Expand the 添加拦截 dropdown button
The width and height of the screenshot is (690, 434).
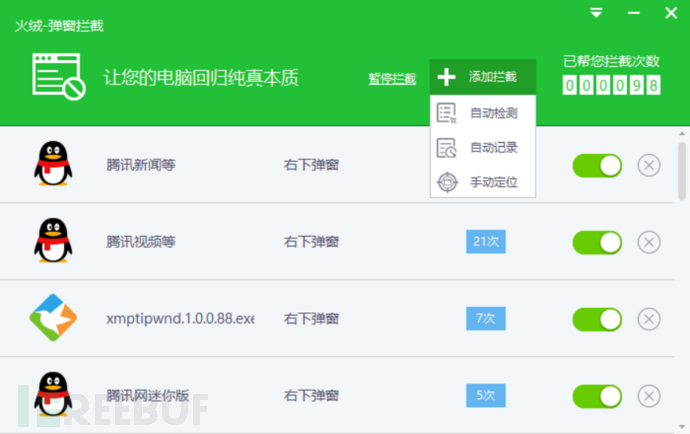[x=483, y=77]
